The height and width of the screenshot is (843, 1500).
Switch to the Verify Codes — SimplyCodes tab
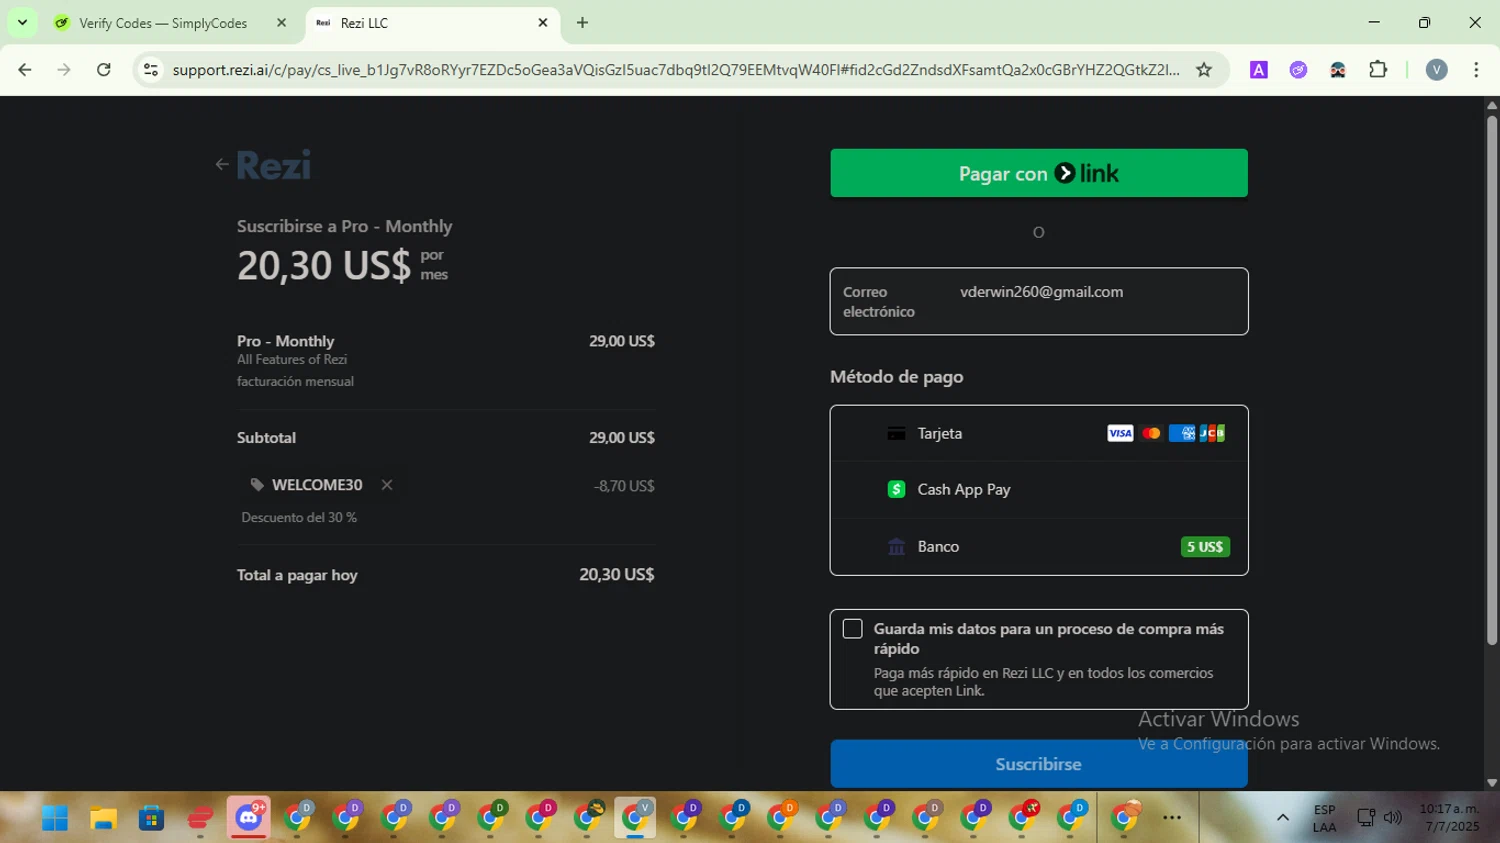click(170, 23)
